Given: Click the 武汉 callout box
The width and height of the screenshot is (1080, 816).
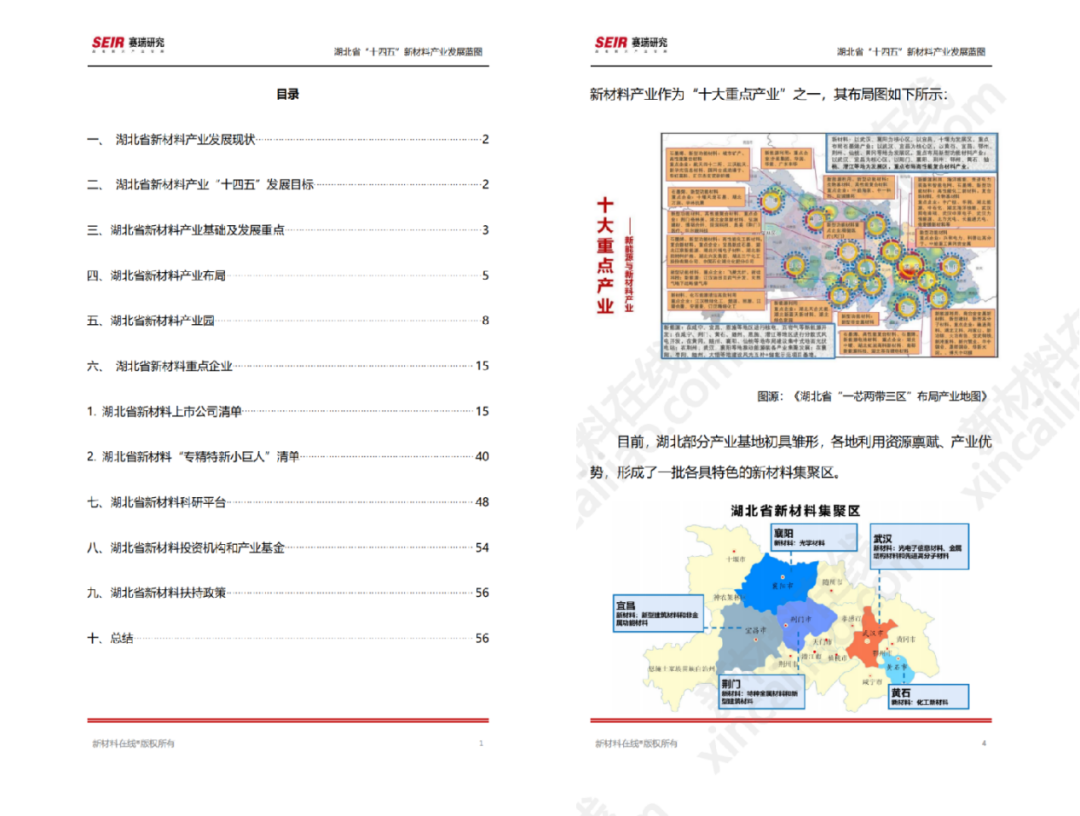Looking at the screenshot, I should point(920,546).
